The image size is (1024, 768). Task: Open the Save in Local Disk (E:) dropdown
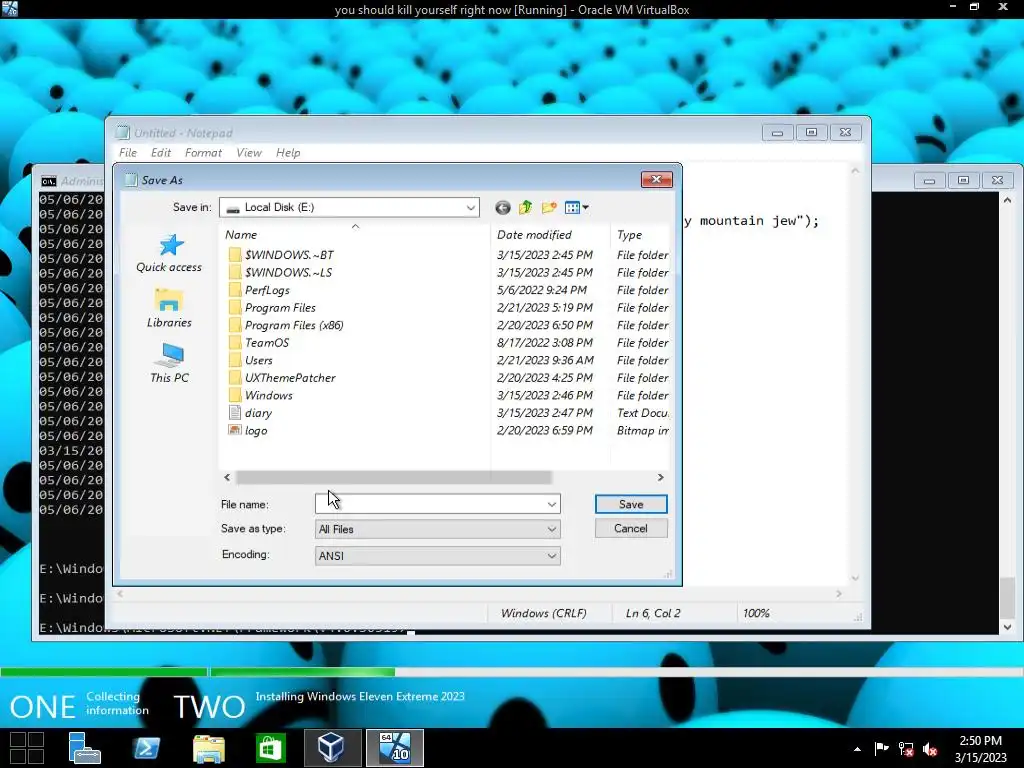click(x=349, y=208)
